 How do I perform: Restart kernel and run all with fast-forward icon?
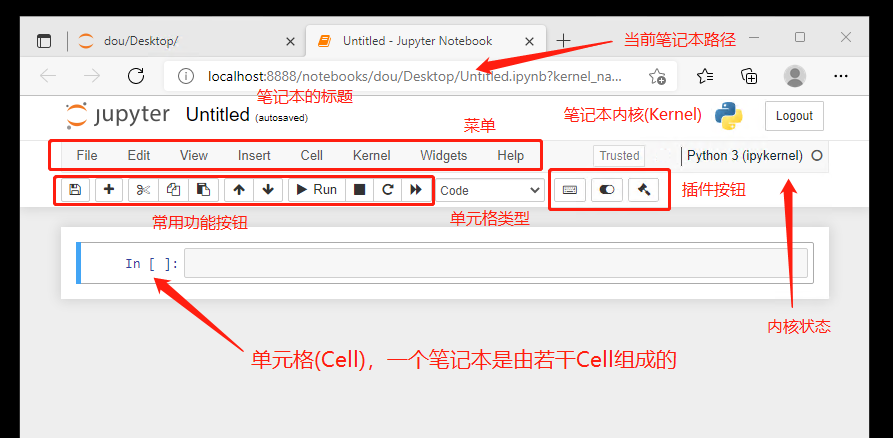click(416, 190)
